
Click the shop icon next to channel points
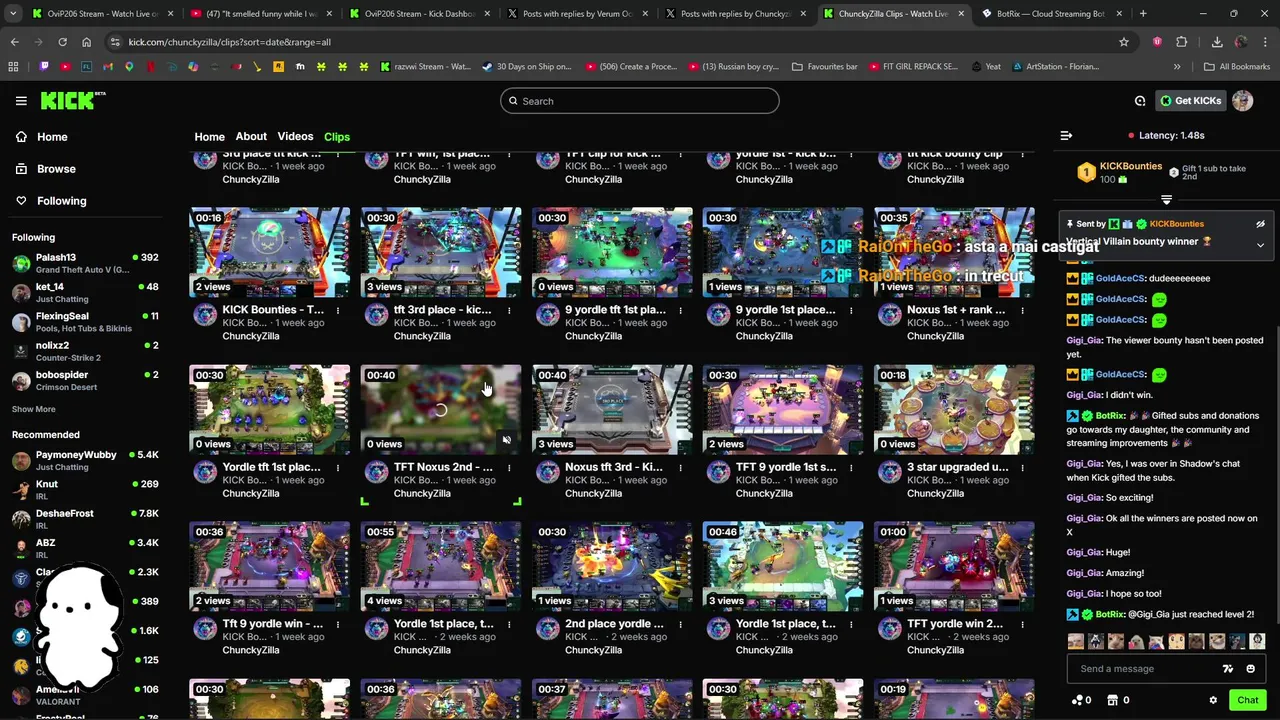pos(1119,700)
